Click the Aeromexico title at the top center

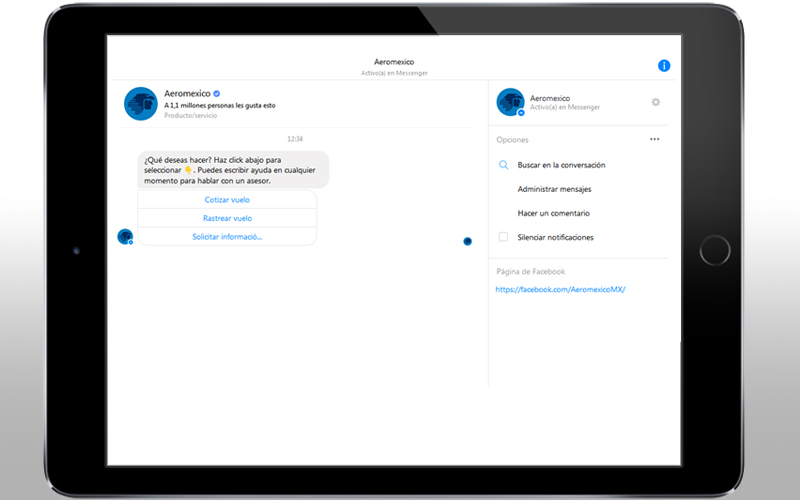pos(394,62)
